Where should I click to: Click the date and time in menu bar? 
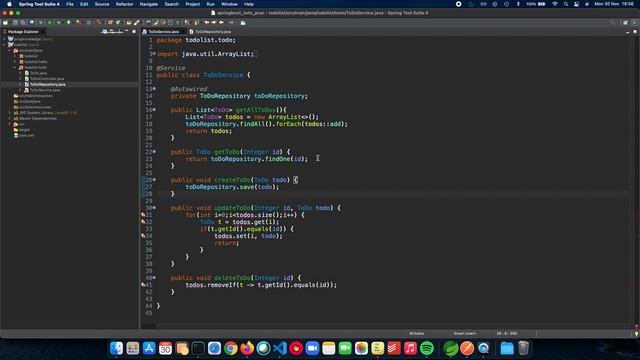614,4
